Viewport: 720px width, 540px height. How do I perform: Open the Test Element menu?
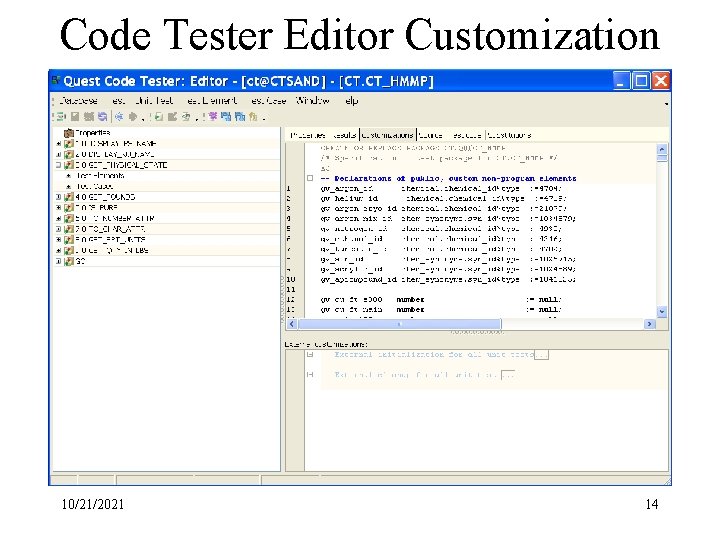212,101
